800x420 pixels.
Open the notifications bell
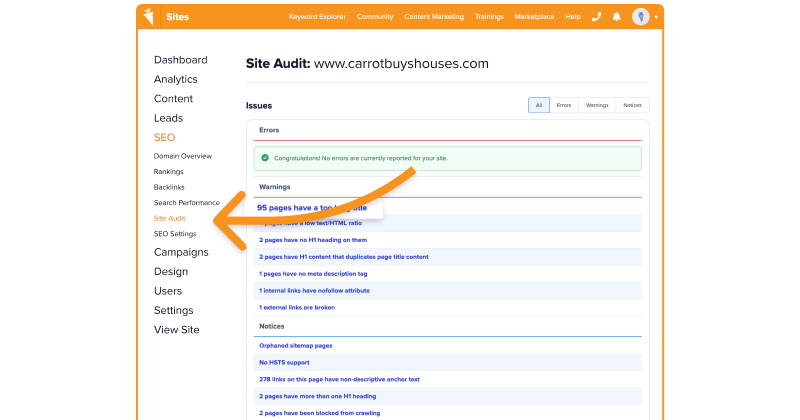(616, 17)
